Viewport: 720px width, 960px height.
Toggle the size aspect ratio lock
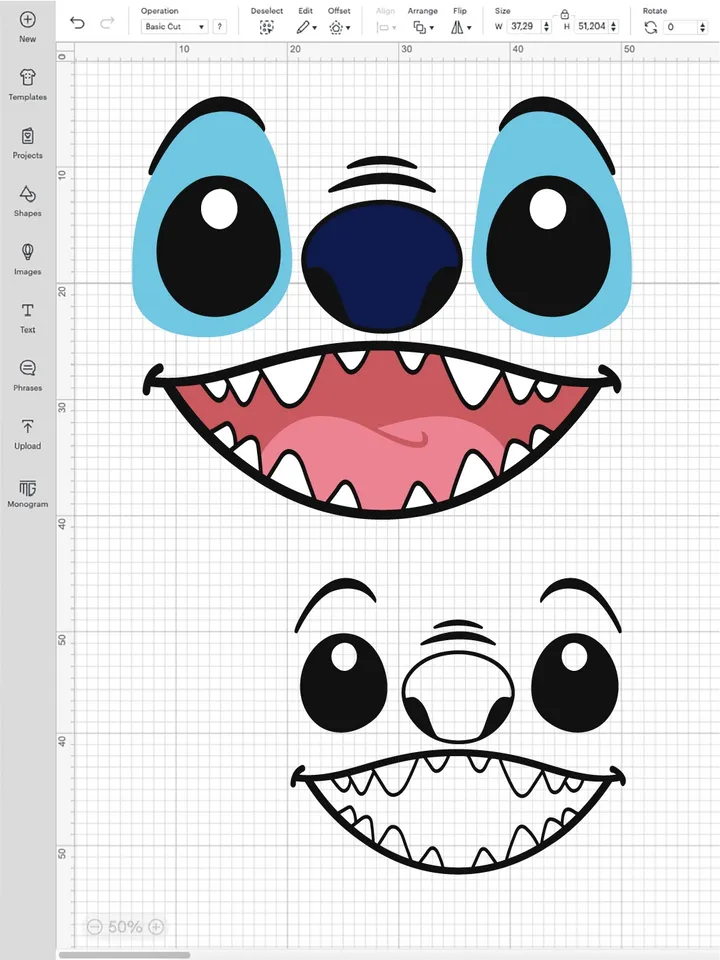click(x=565, y=14)
